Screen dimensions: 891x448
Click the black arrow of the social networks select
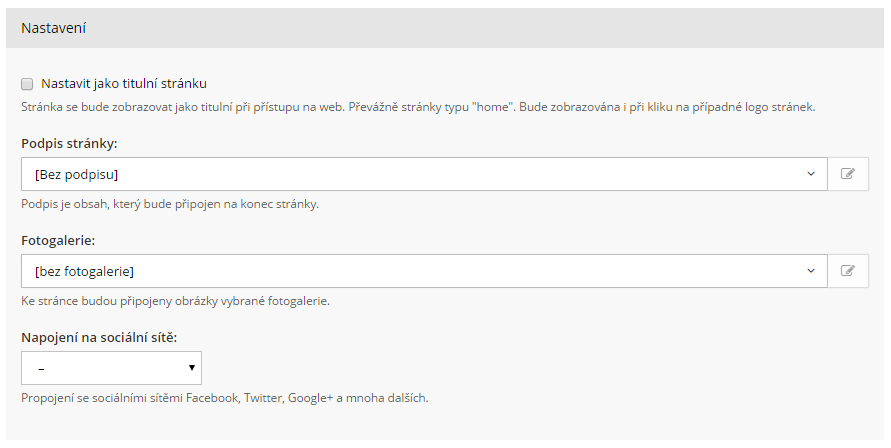[x=191, y=368]
